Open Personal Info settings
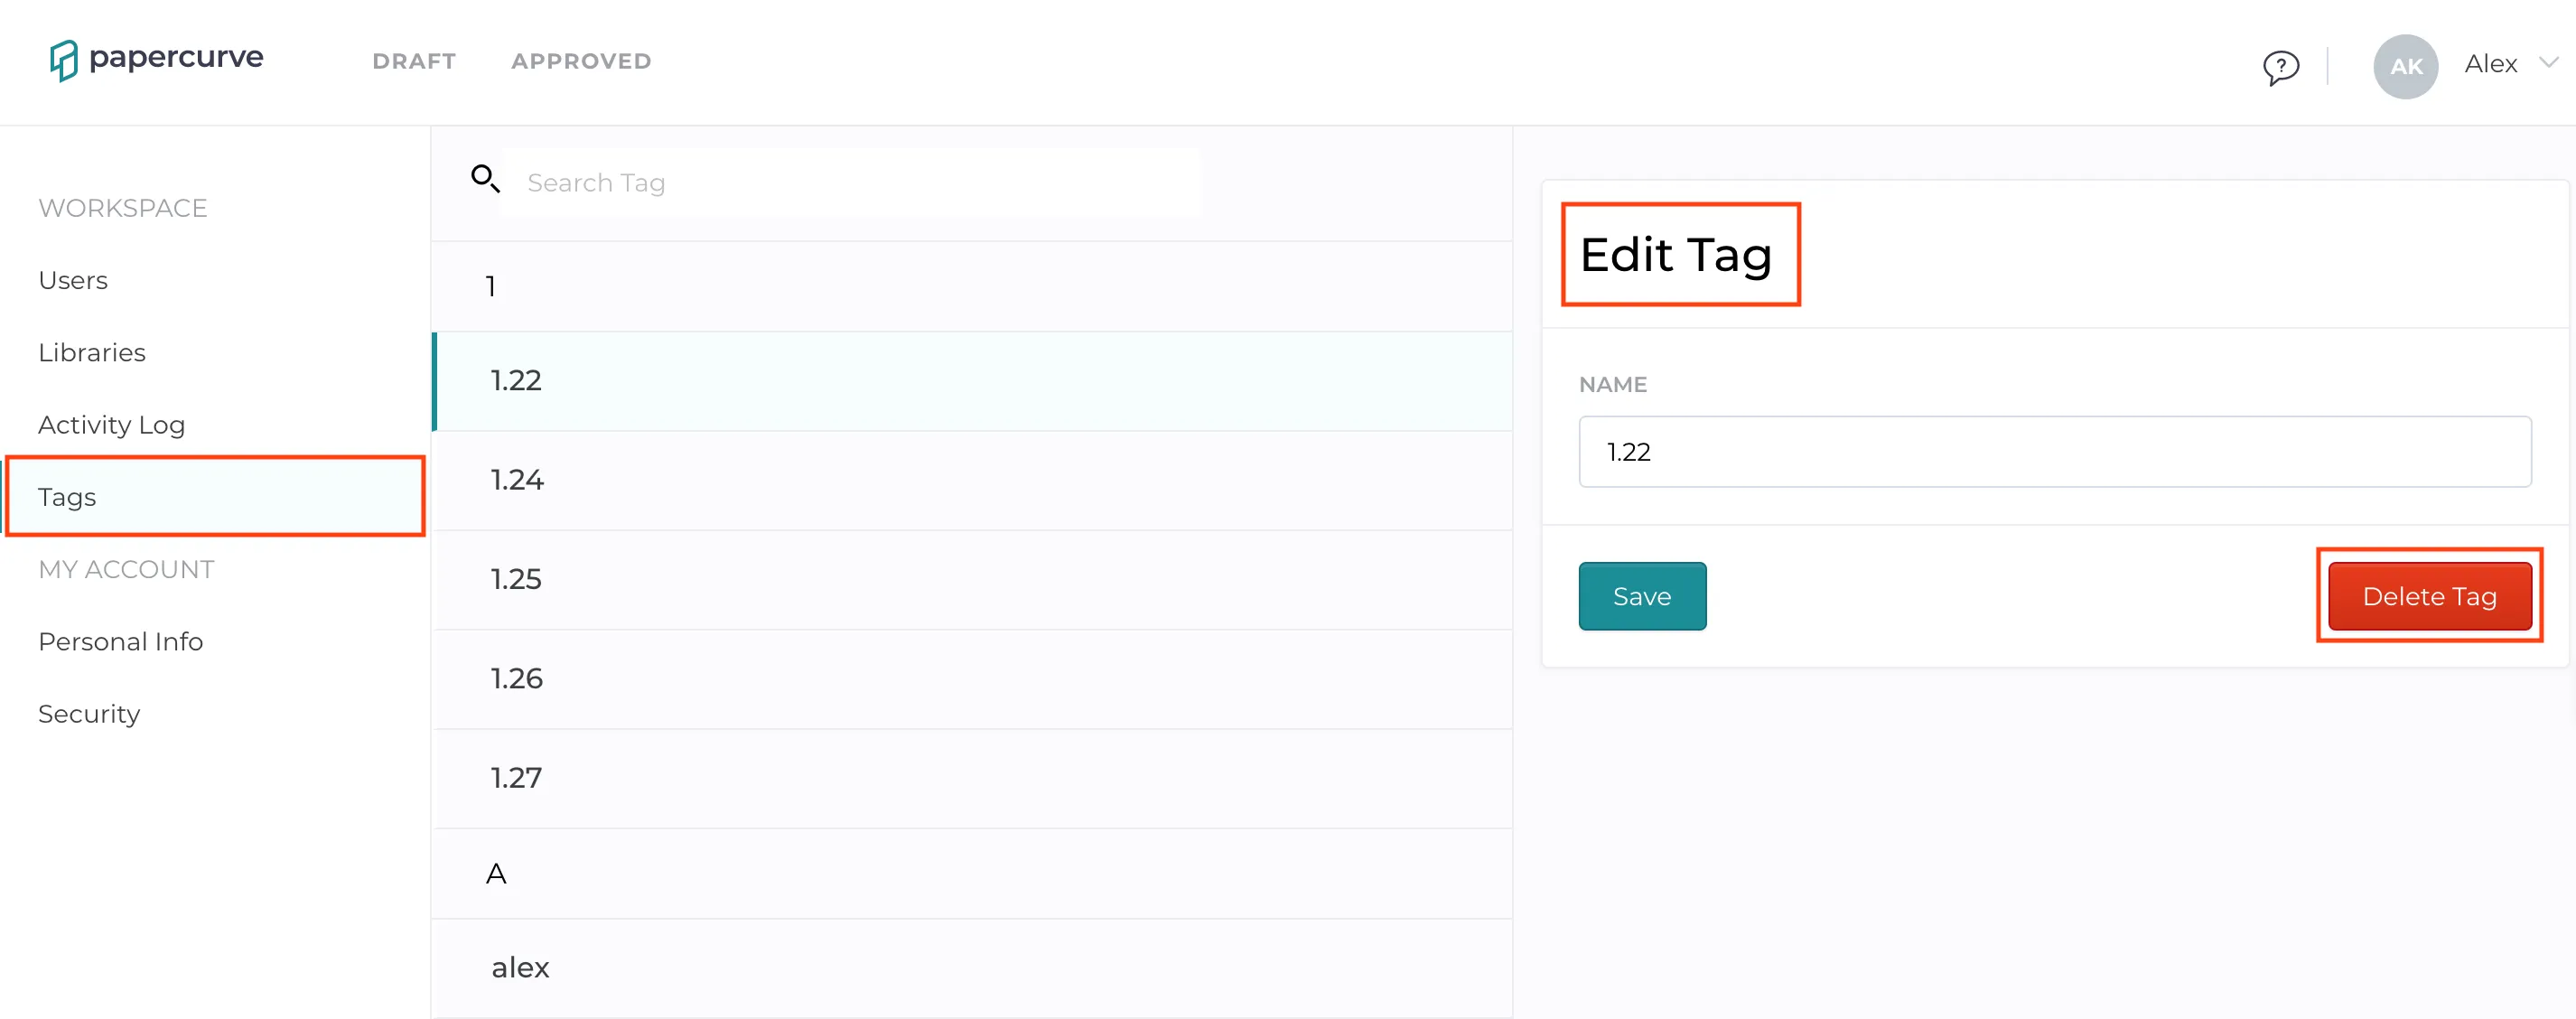 point(120,641)
